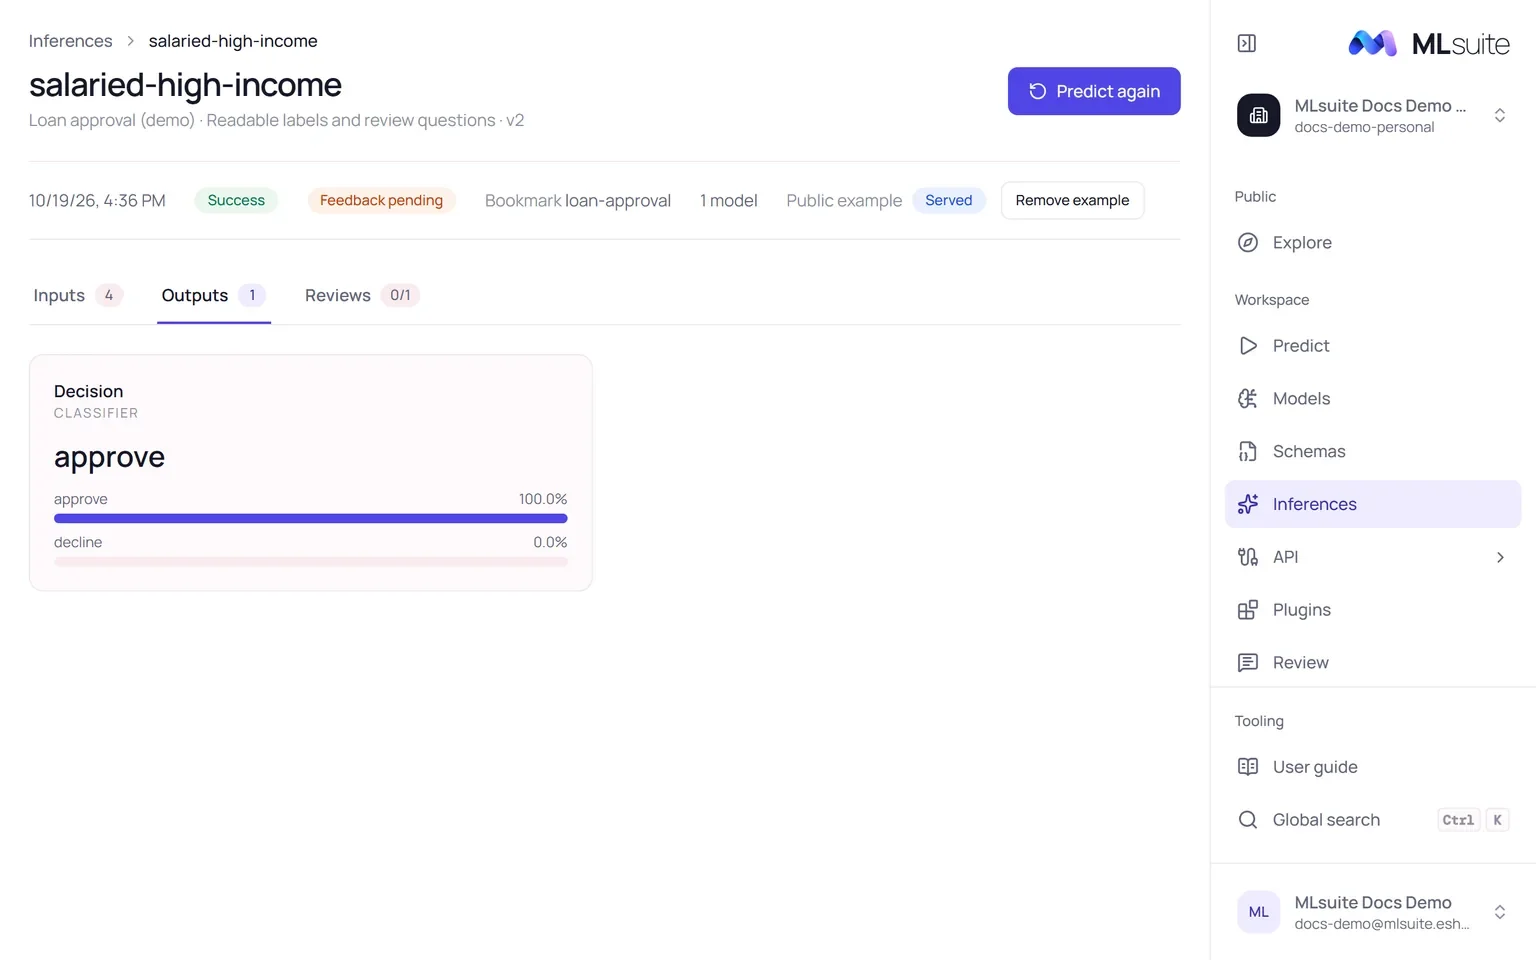Click the Explore compass icon

1248,242
